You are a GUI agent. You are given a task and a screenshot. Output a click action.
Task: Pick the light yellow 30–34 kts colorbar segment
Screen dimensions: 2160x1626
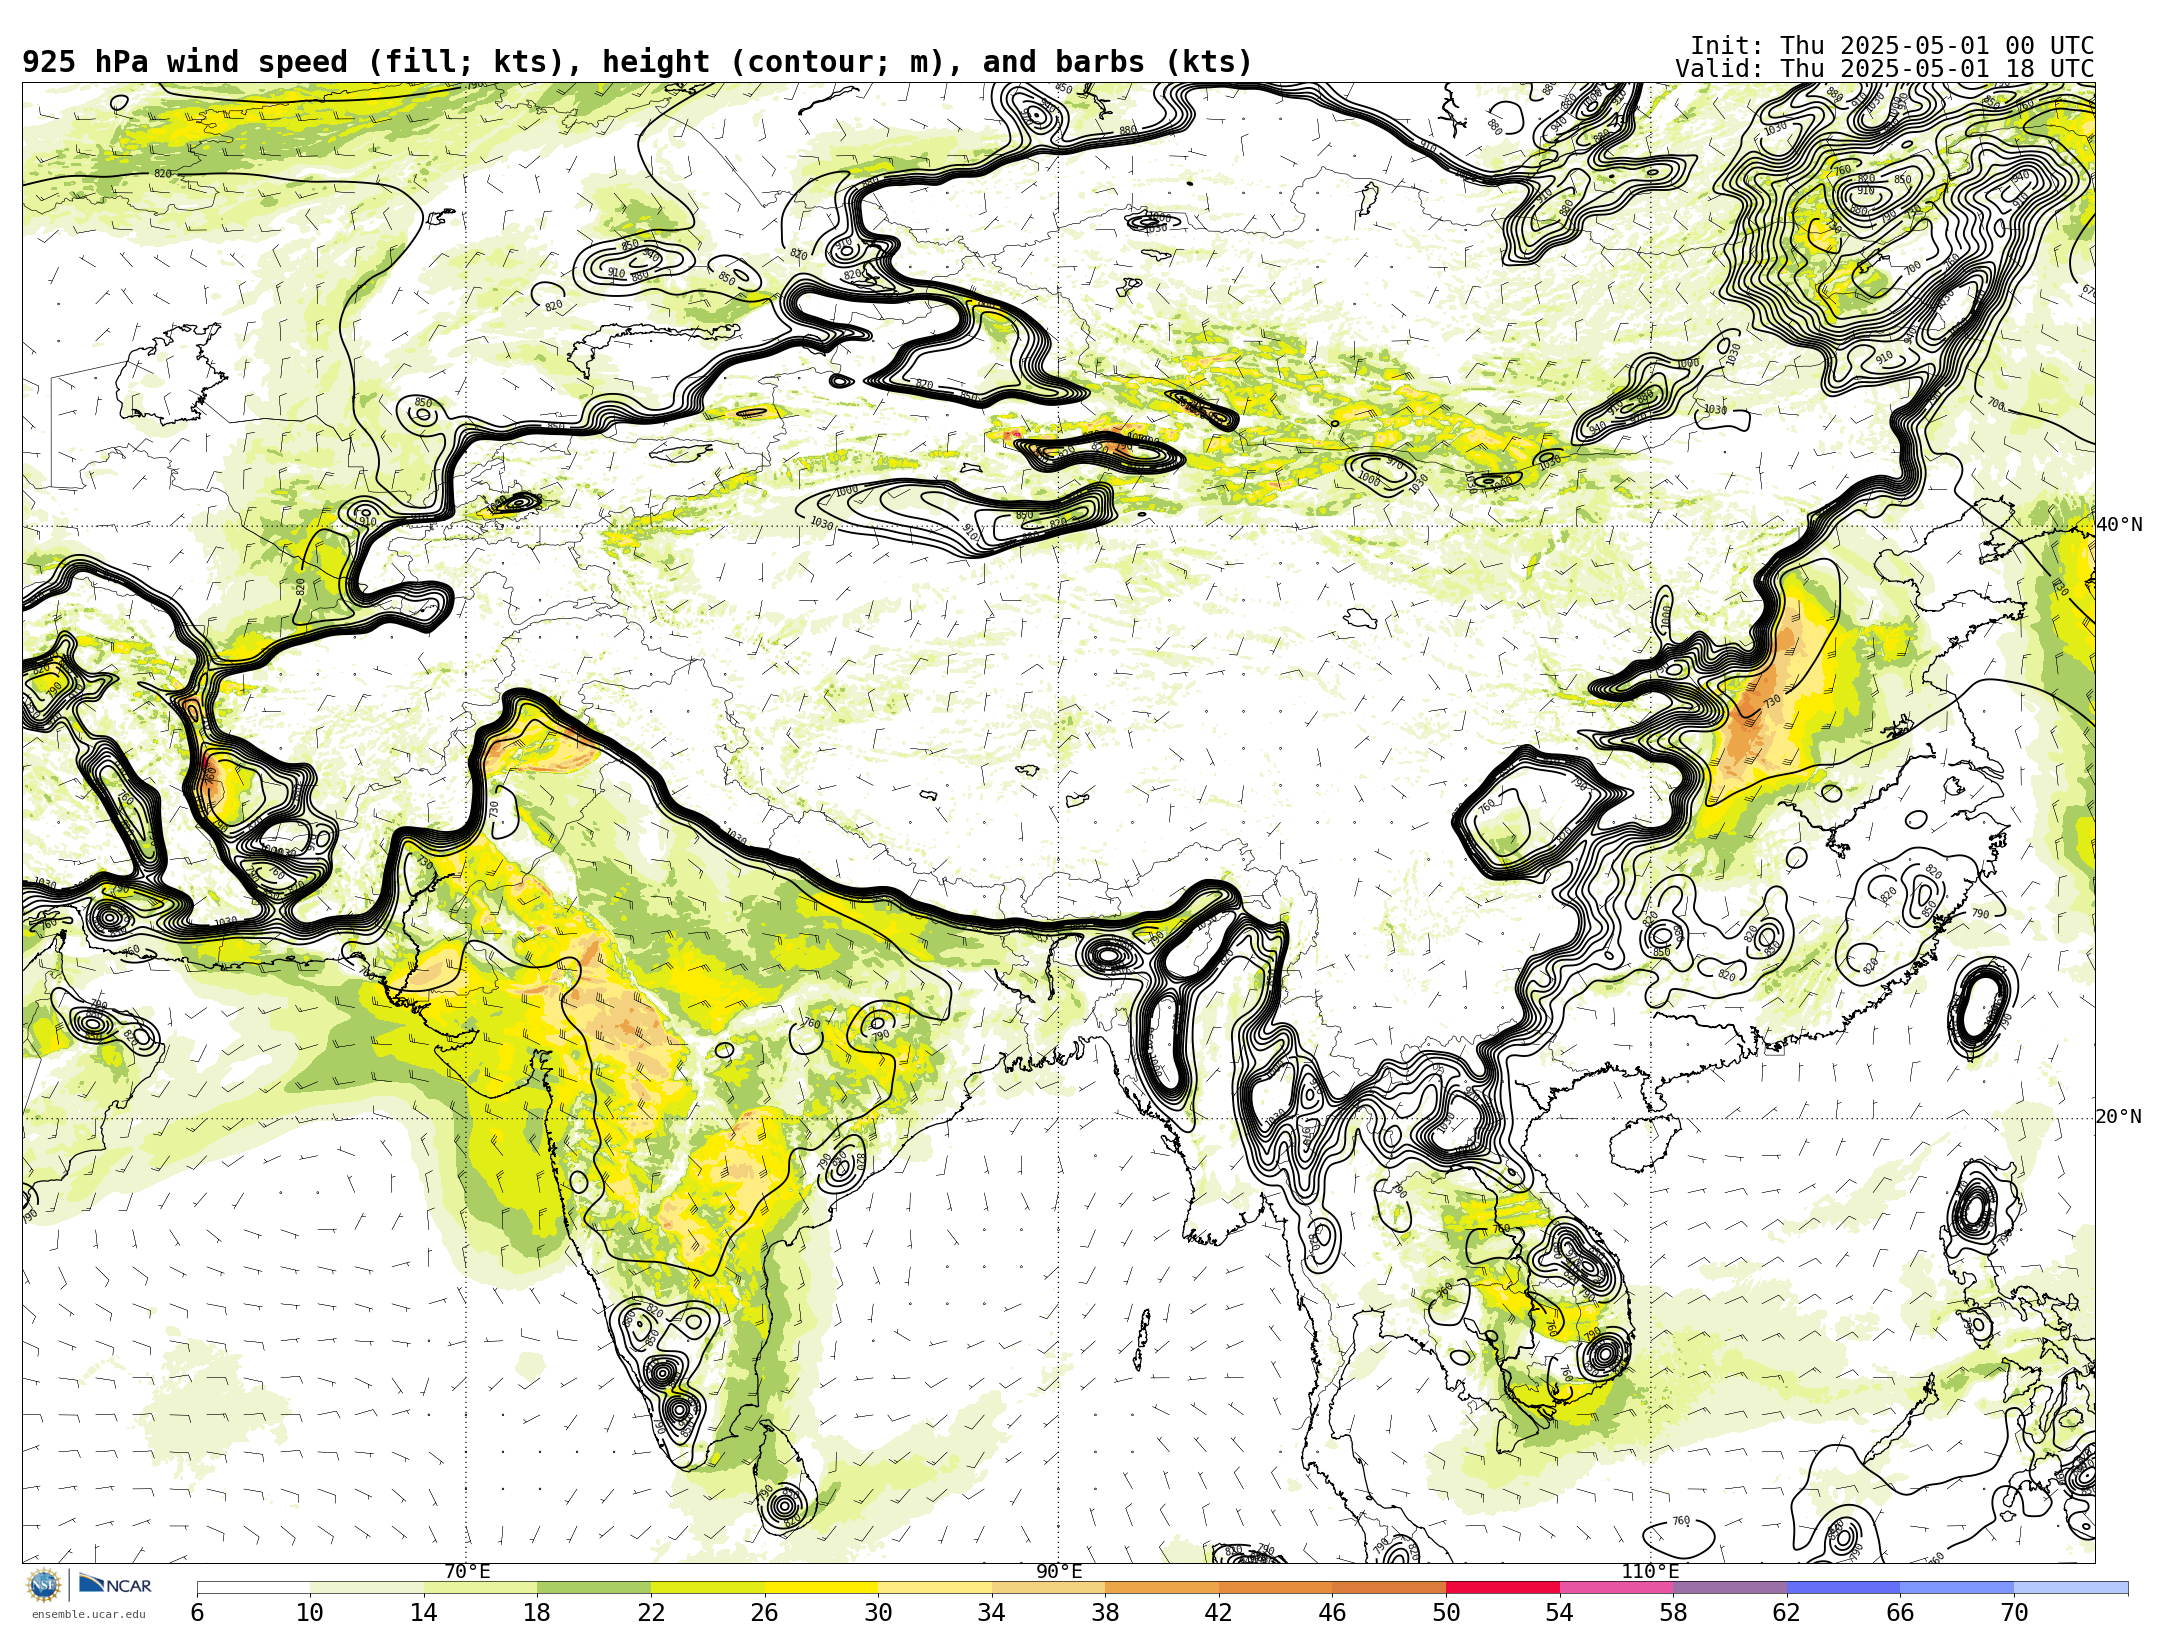pos(935,1588)
